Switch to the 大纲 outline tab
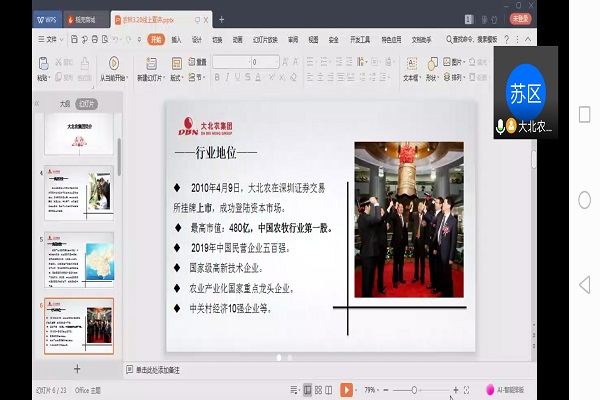This screenshot has width=600, height=400. click(x=64, y=102)
